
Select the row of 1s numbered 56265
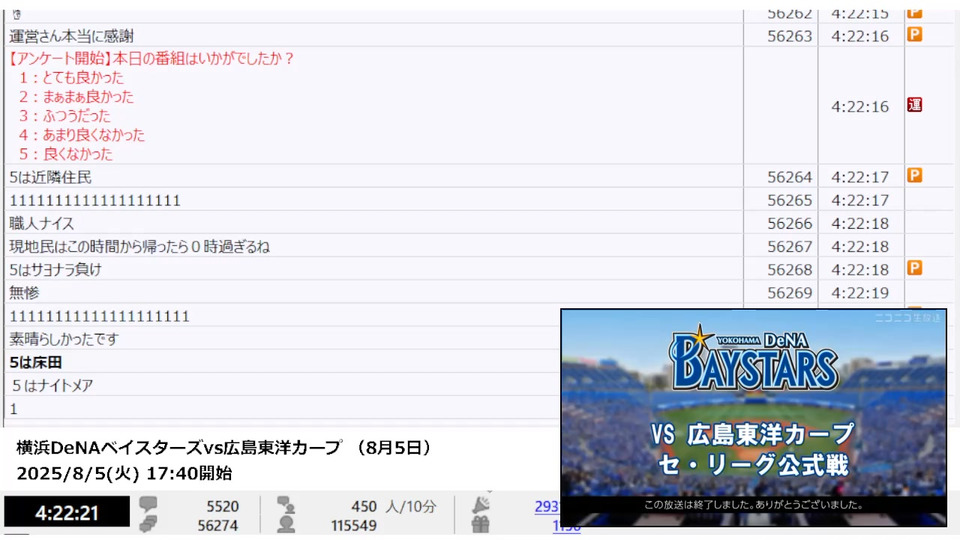tap(95, 200)
